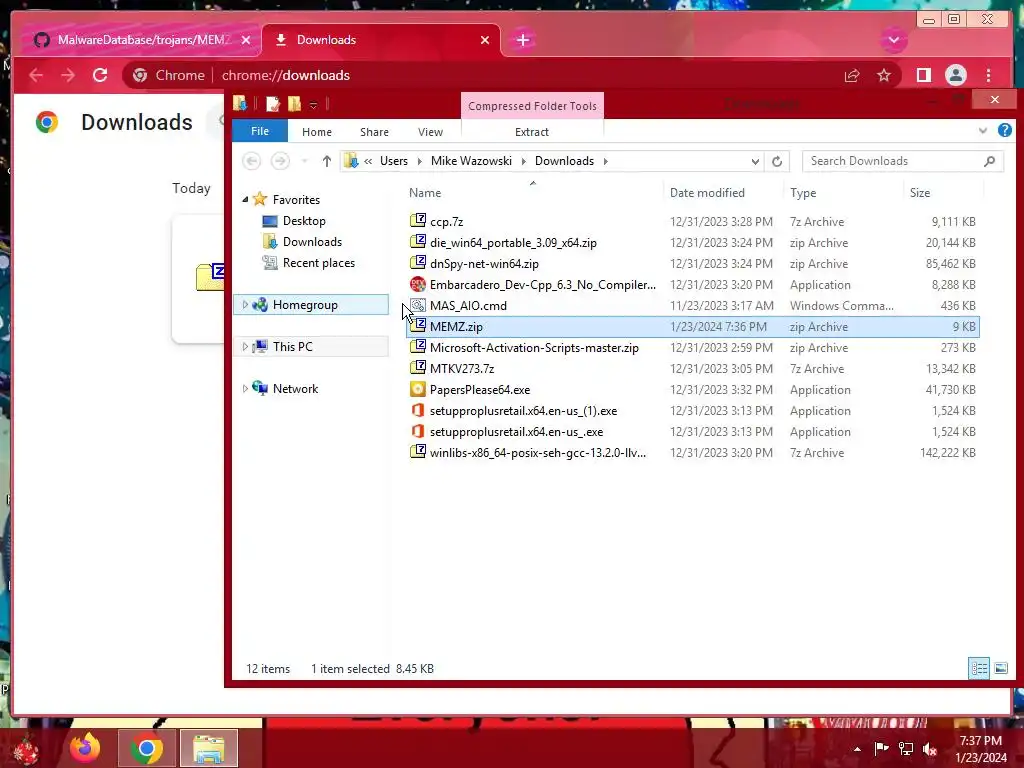The width and height of the screenshot is (1024, 768).
Task: Open the File tab in Explorer
Action: point(260,131)
